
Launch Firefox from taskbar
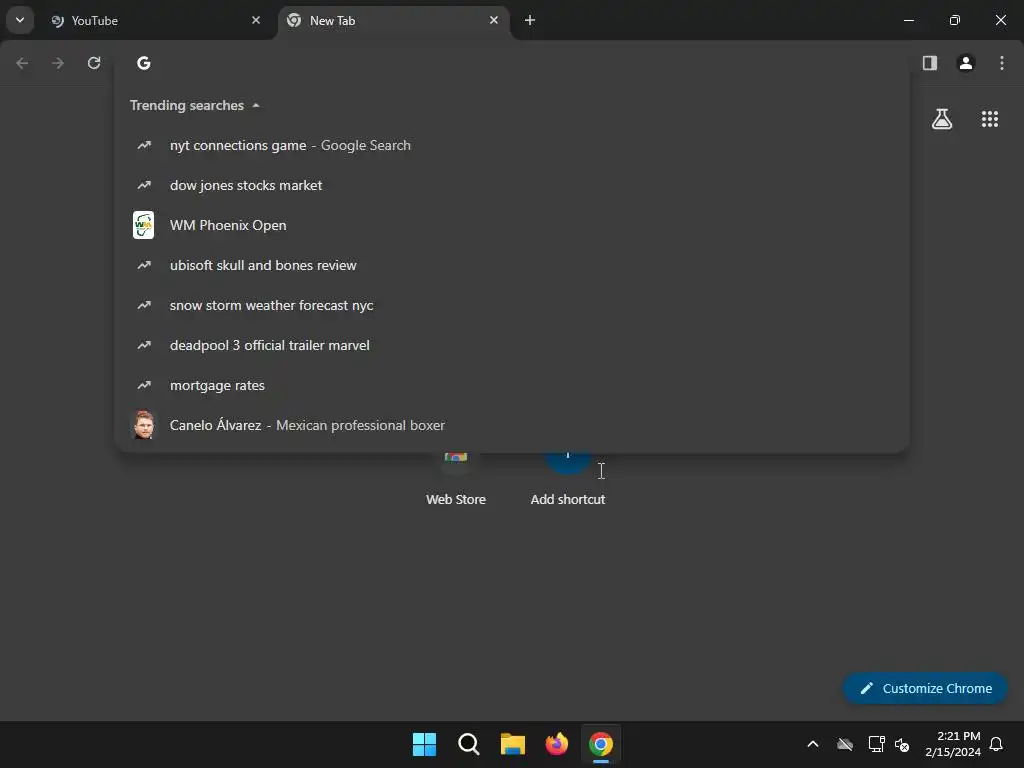click(557, 744)
